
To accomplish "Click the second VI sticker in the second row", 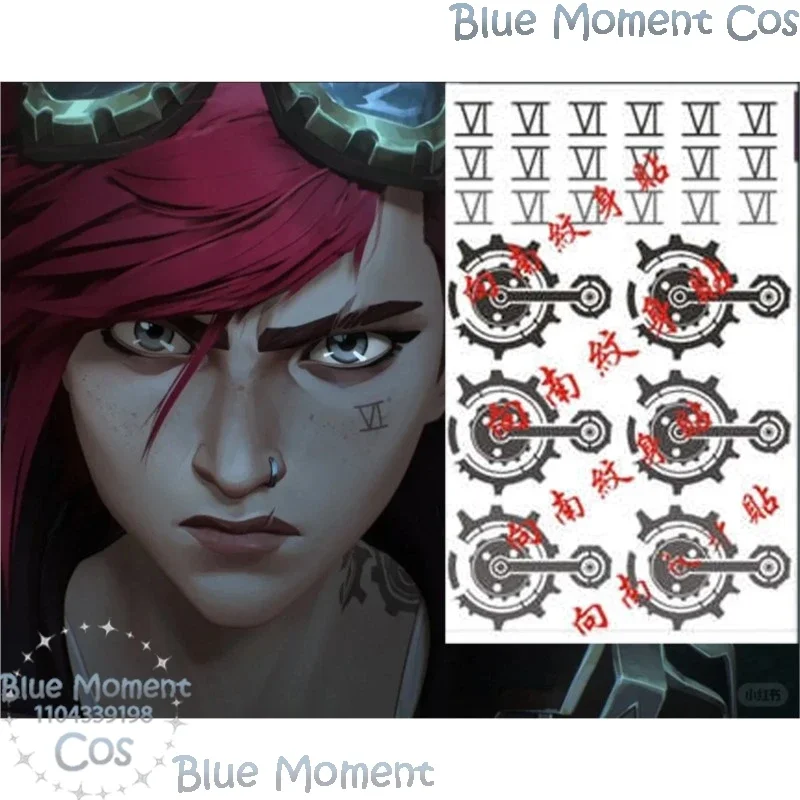I will pyautogui.click(x=531, y=163).
